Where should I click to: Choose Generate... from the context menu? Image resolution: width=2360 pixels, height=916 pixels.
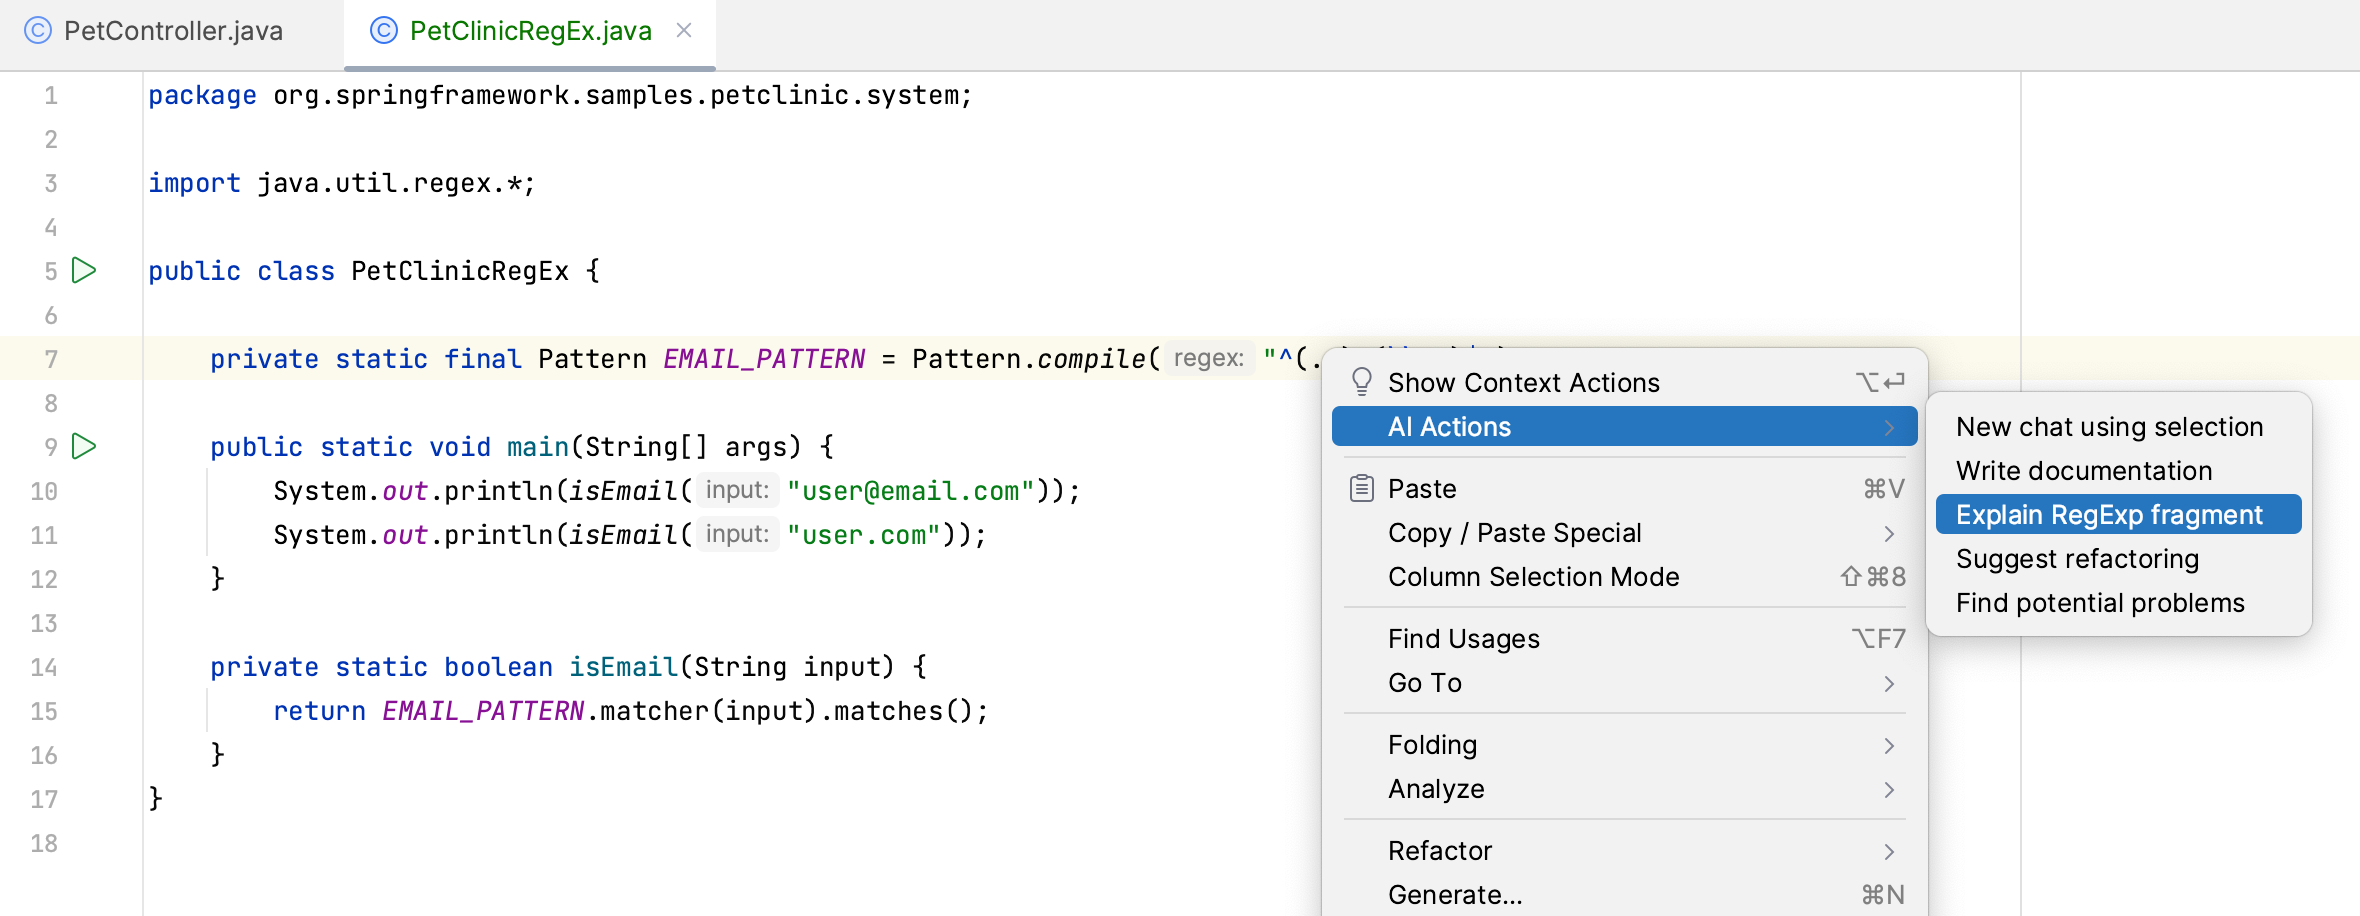coord(1624,894)
